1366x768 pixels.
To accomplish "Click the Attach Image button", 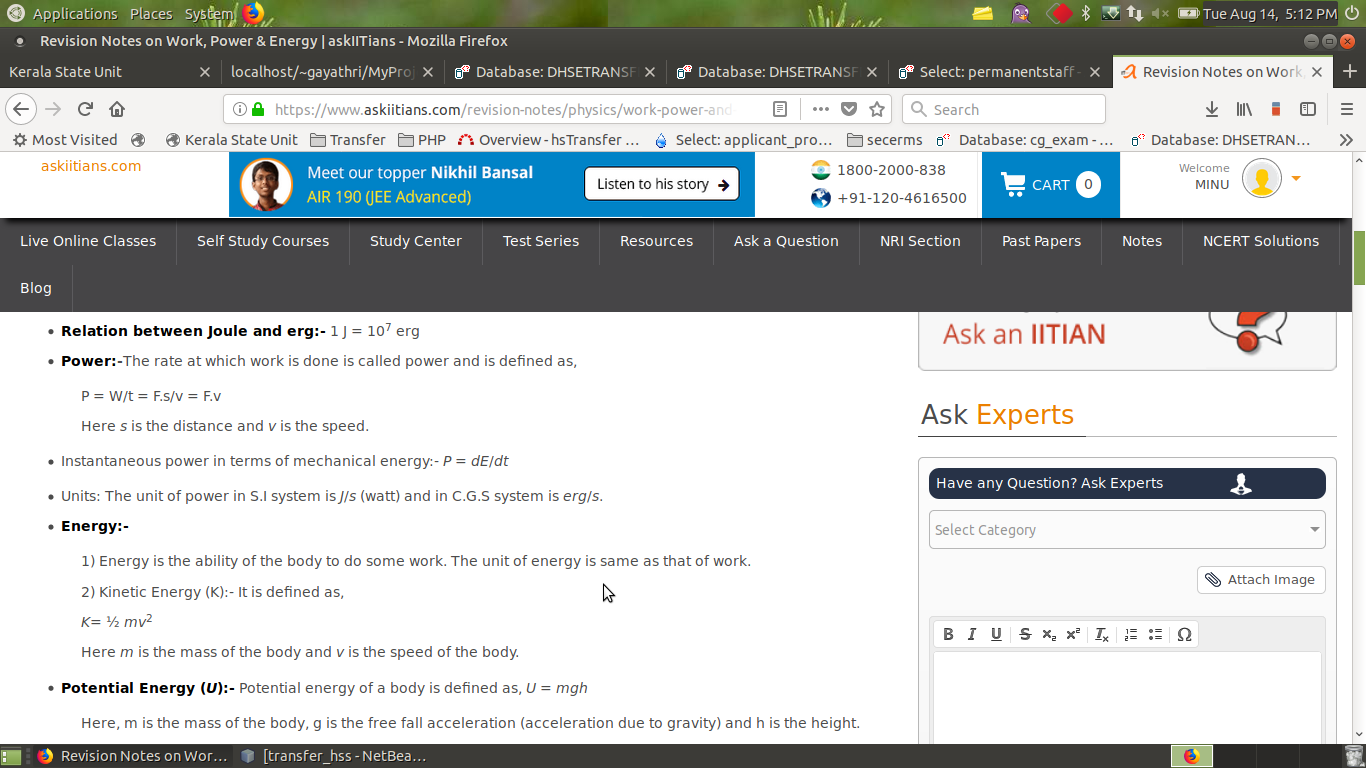I will (x=1261, y=580).
